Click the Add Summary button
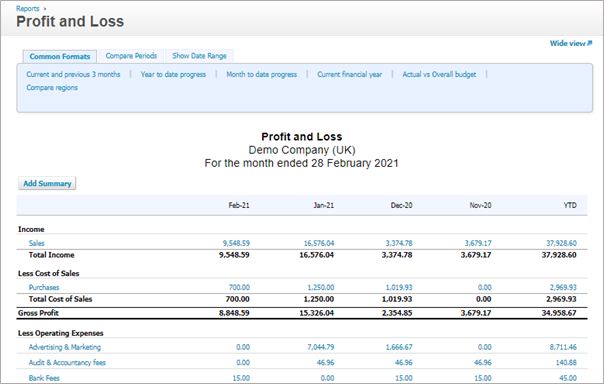 (47, 183)
